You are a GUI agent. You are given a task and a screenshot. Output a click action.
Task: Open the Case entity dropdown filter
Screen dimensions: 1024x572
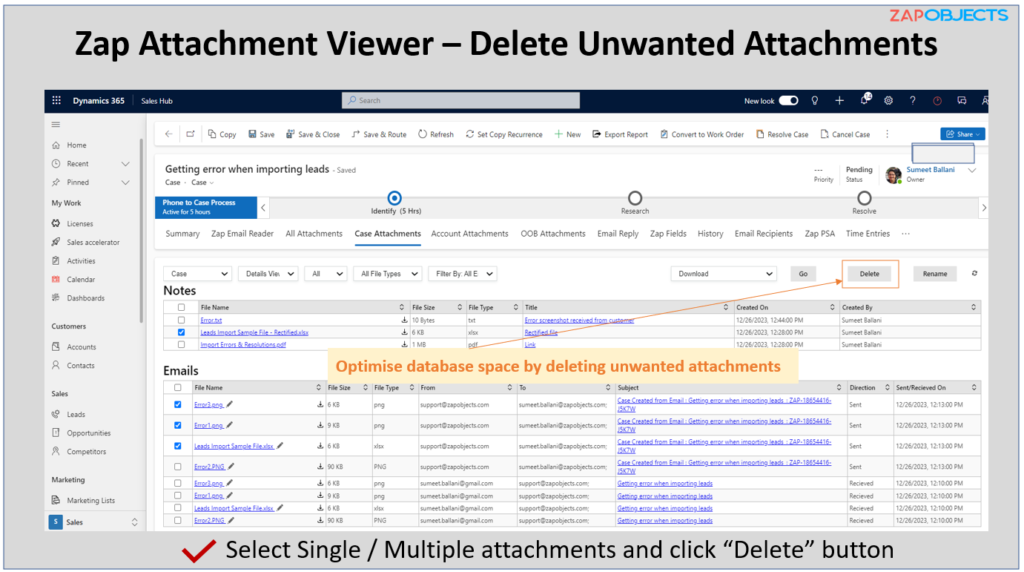pyautogui.click(x=198, y=274)
